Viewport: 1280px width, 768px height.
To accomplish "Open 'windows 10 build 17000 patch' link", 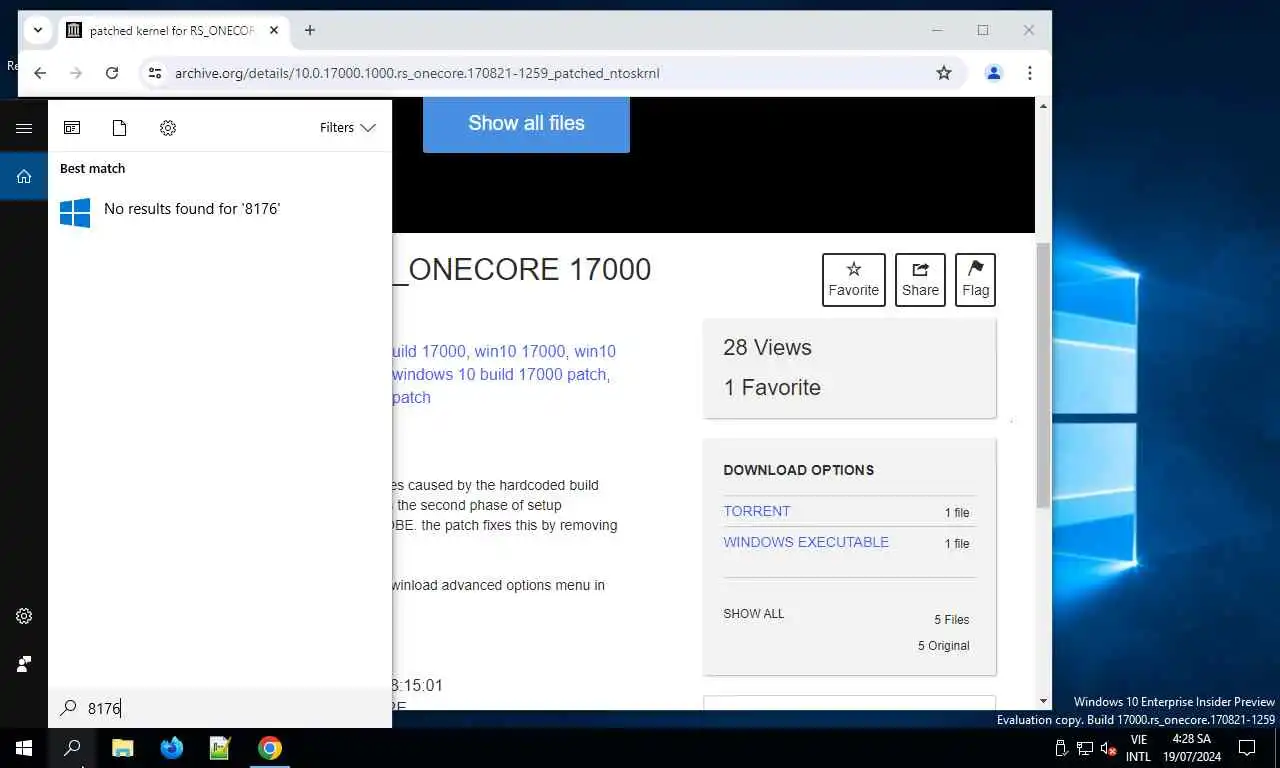I will pos(500,374).
